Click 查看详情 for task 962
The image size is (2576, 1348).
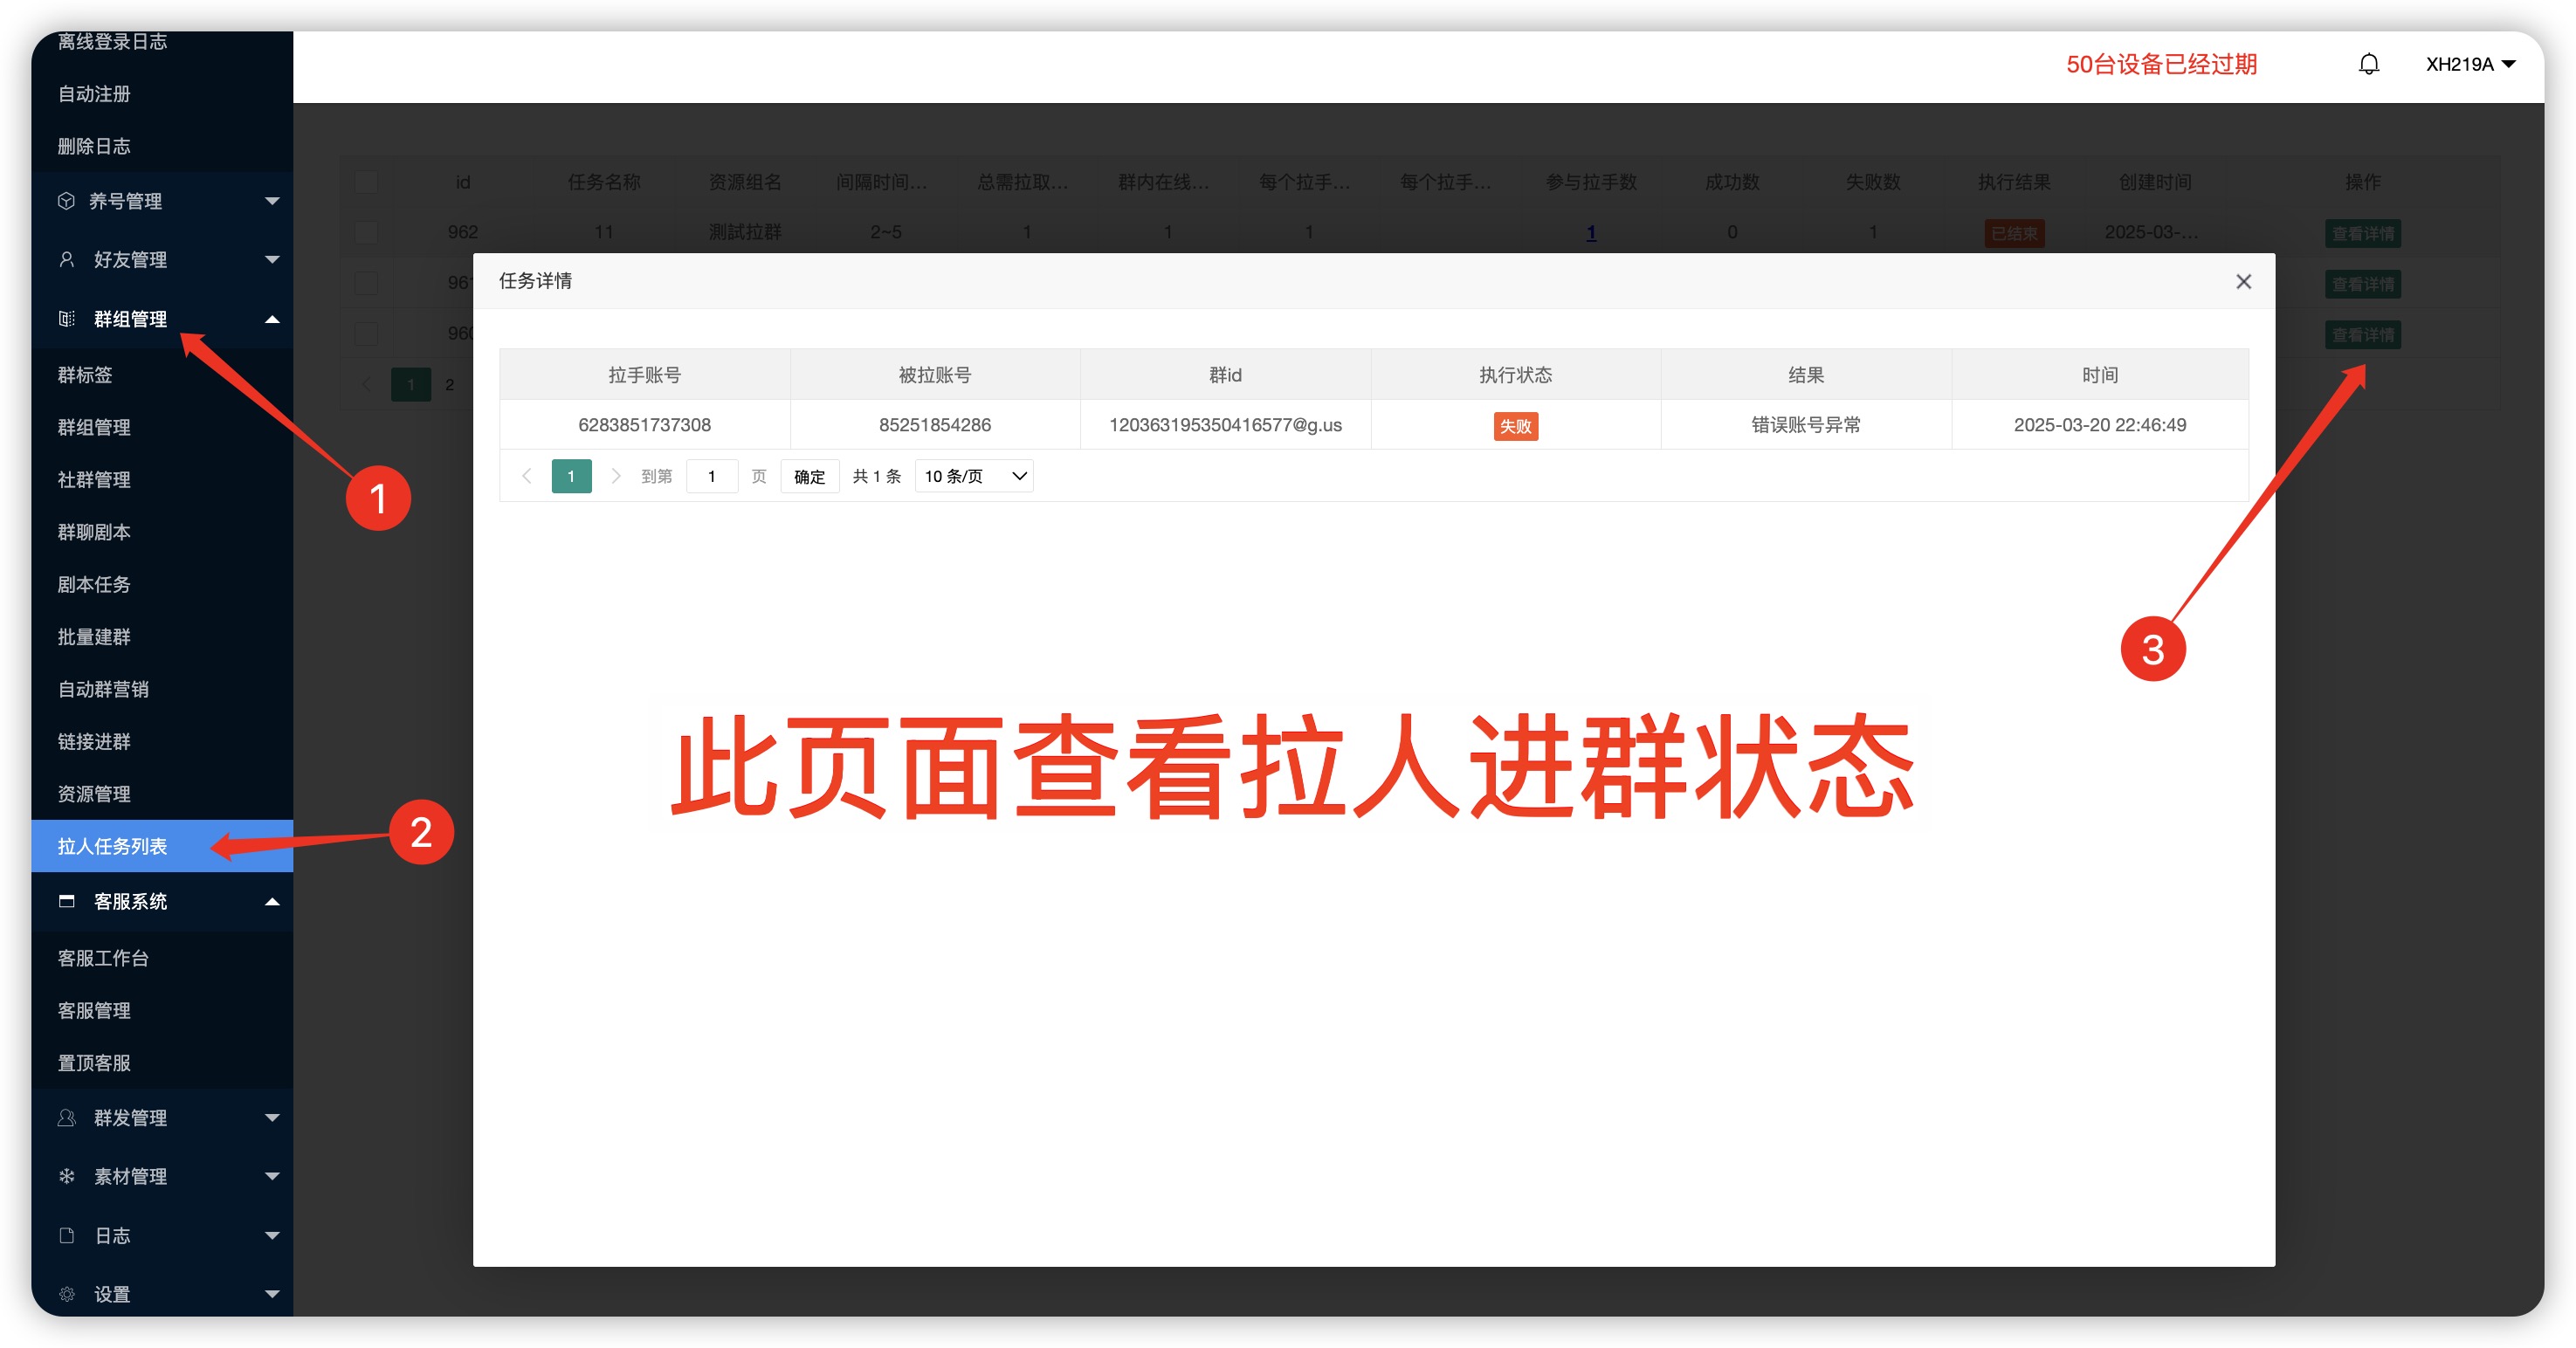tap(2362, 234)
